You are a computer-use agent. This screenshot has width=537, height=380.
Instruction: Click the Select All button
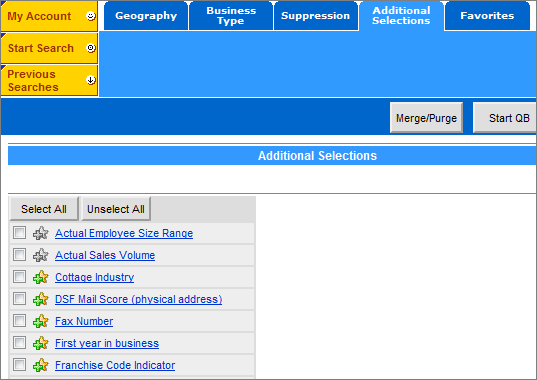pyautogui.click(x=44, y=209)
